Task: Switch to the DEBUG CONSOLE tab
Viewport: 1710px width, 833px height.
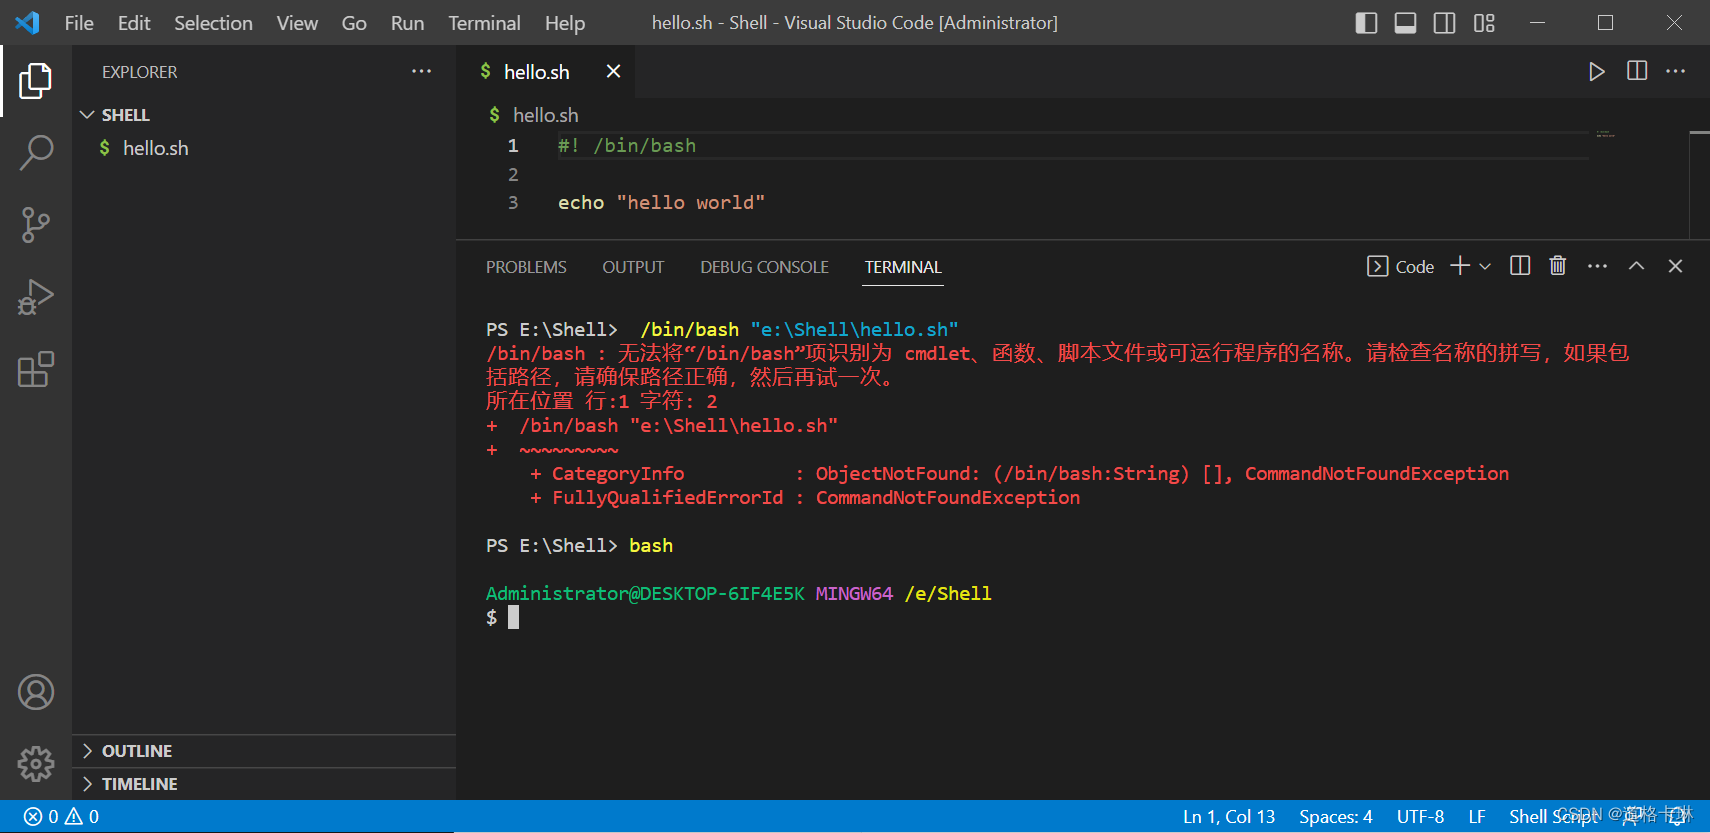Action: 764,267
